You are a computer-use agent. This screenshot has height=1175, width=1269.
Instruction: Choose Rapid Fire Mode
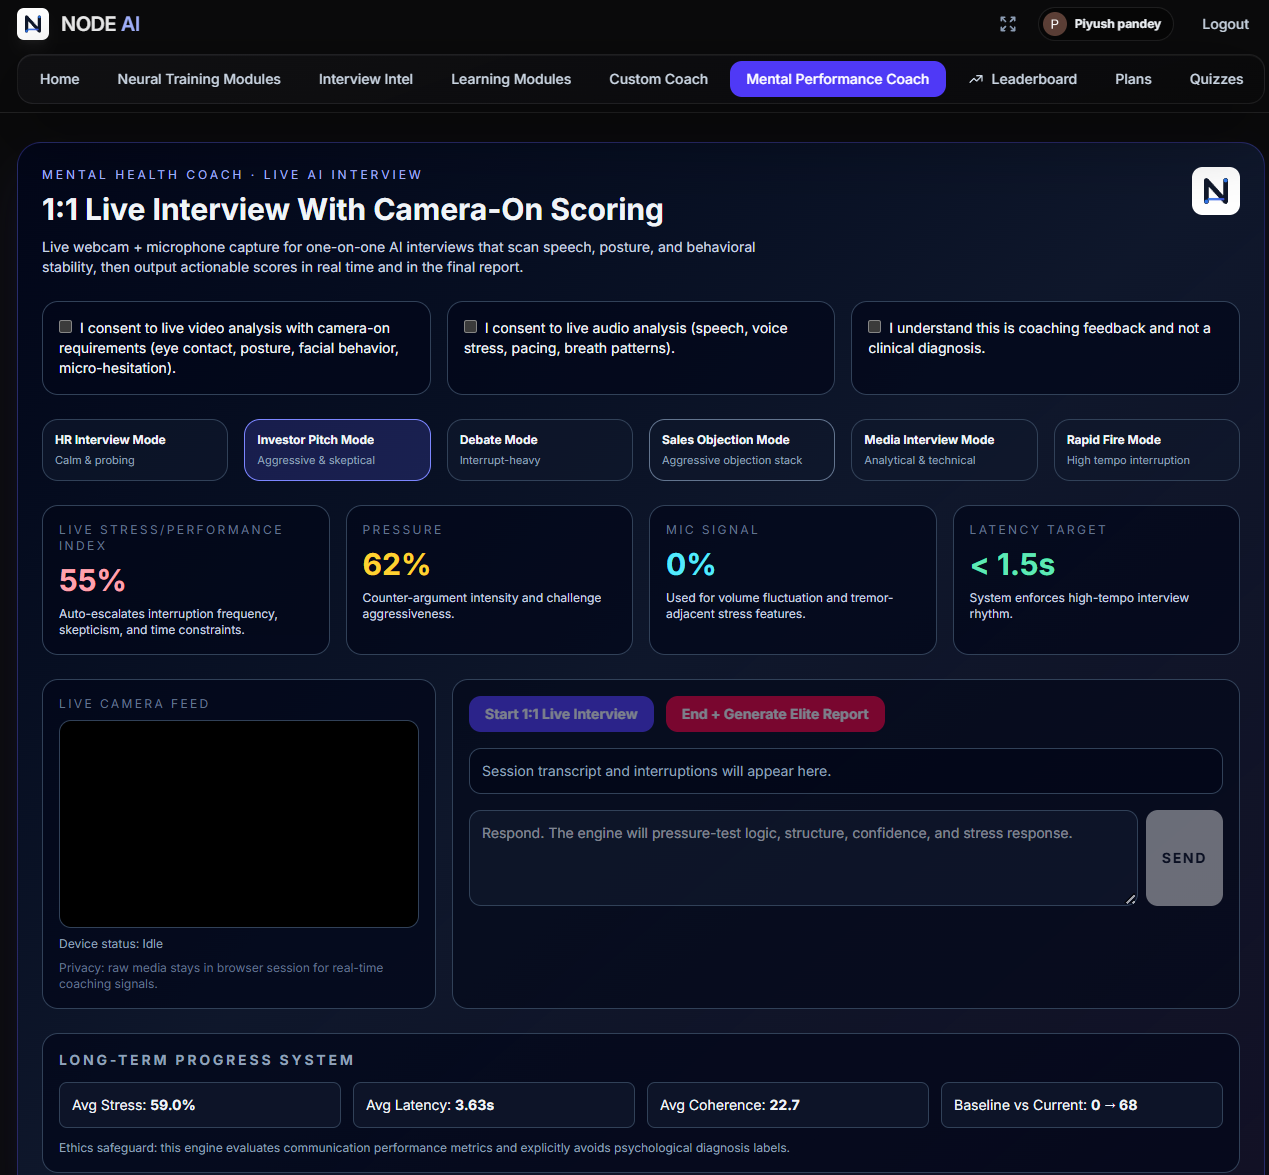point(1146,449)
